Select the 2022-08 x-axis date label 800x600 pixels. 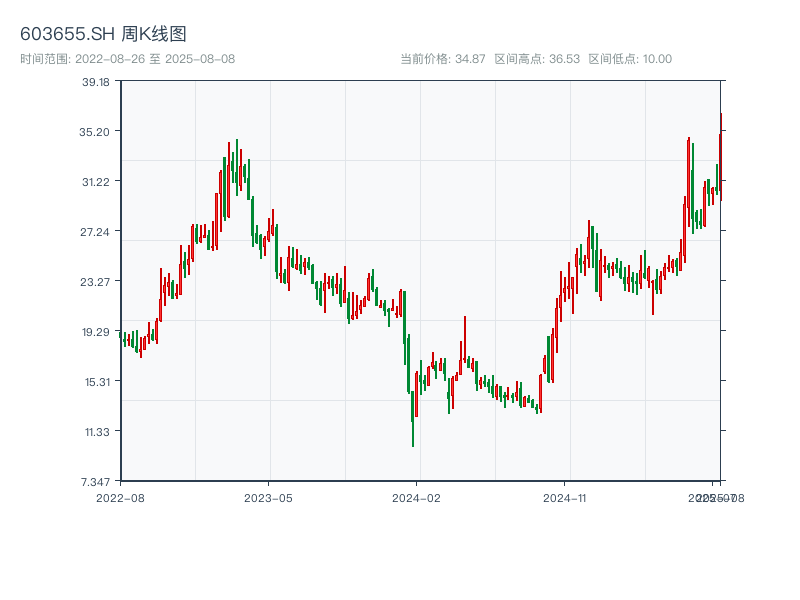120,497
